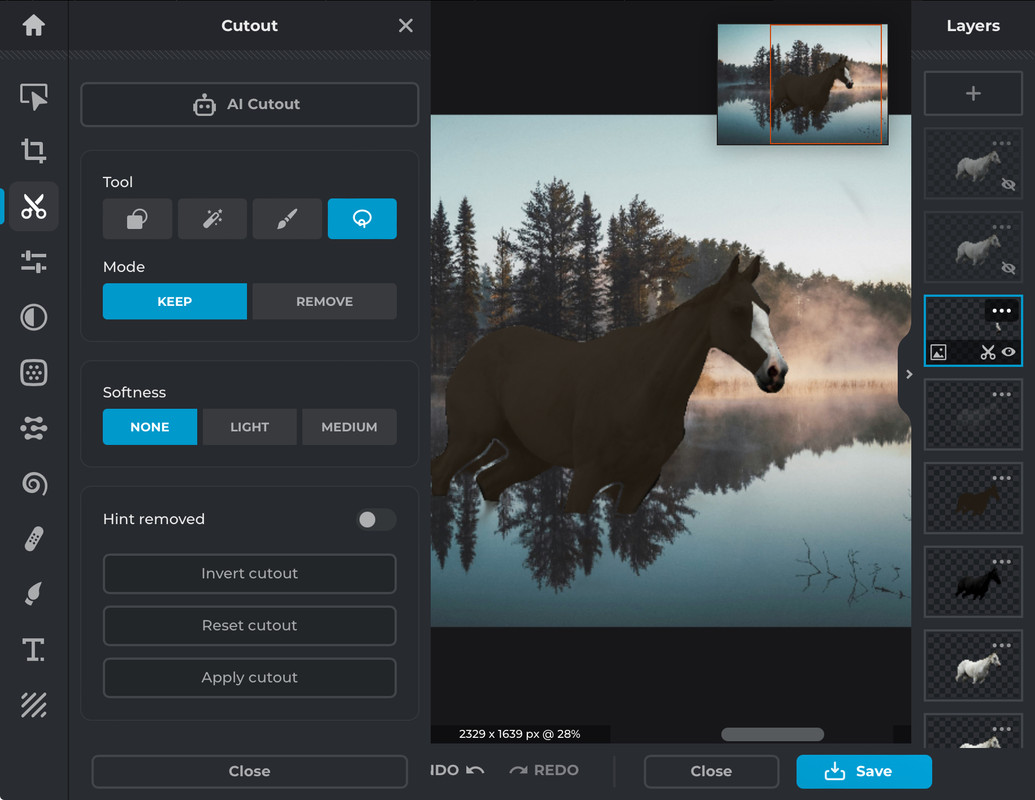The image size is (1035, 800).
Task: Click Close next to Save
Action: click(711, 772)
